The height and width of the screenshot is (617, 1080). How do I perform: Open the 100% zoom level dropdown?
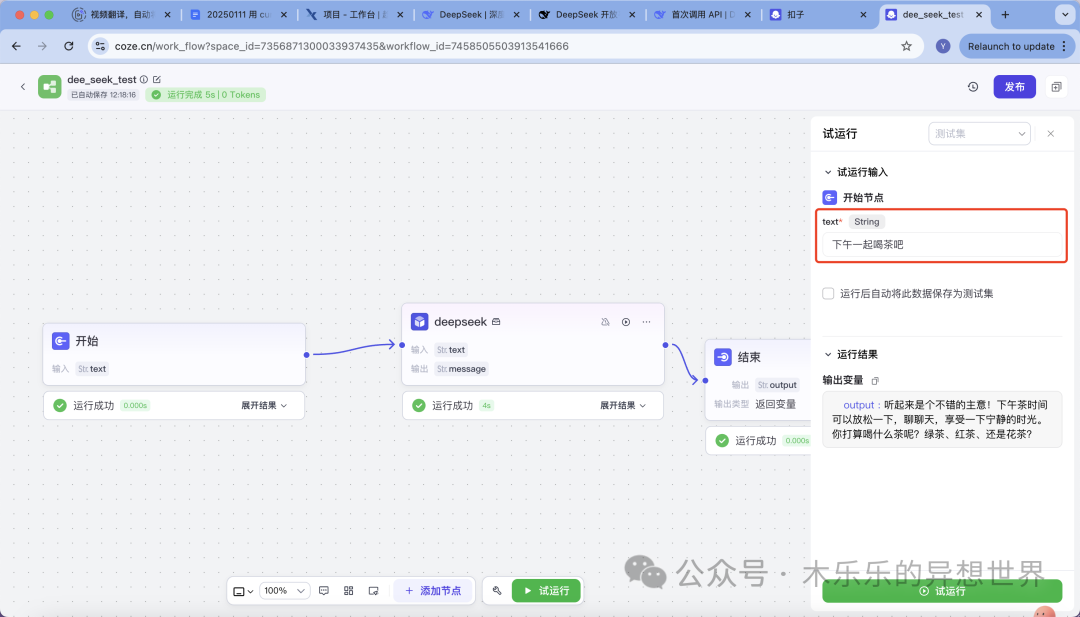[284, 591]
